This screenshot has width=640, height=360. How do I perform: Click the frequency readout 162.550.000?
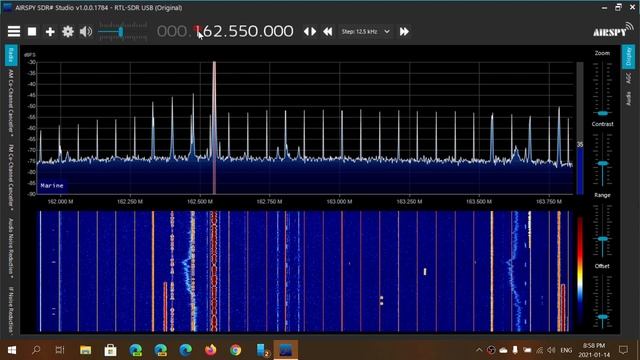[x=225, y=31]
